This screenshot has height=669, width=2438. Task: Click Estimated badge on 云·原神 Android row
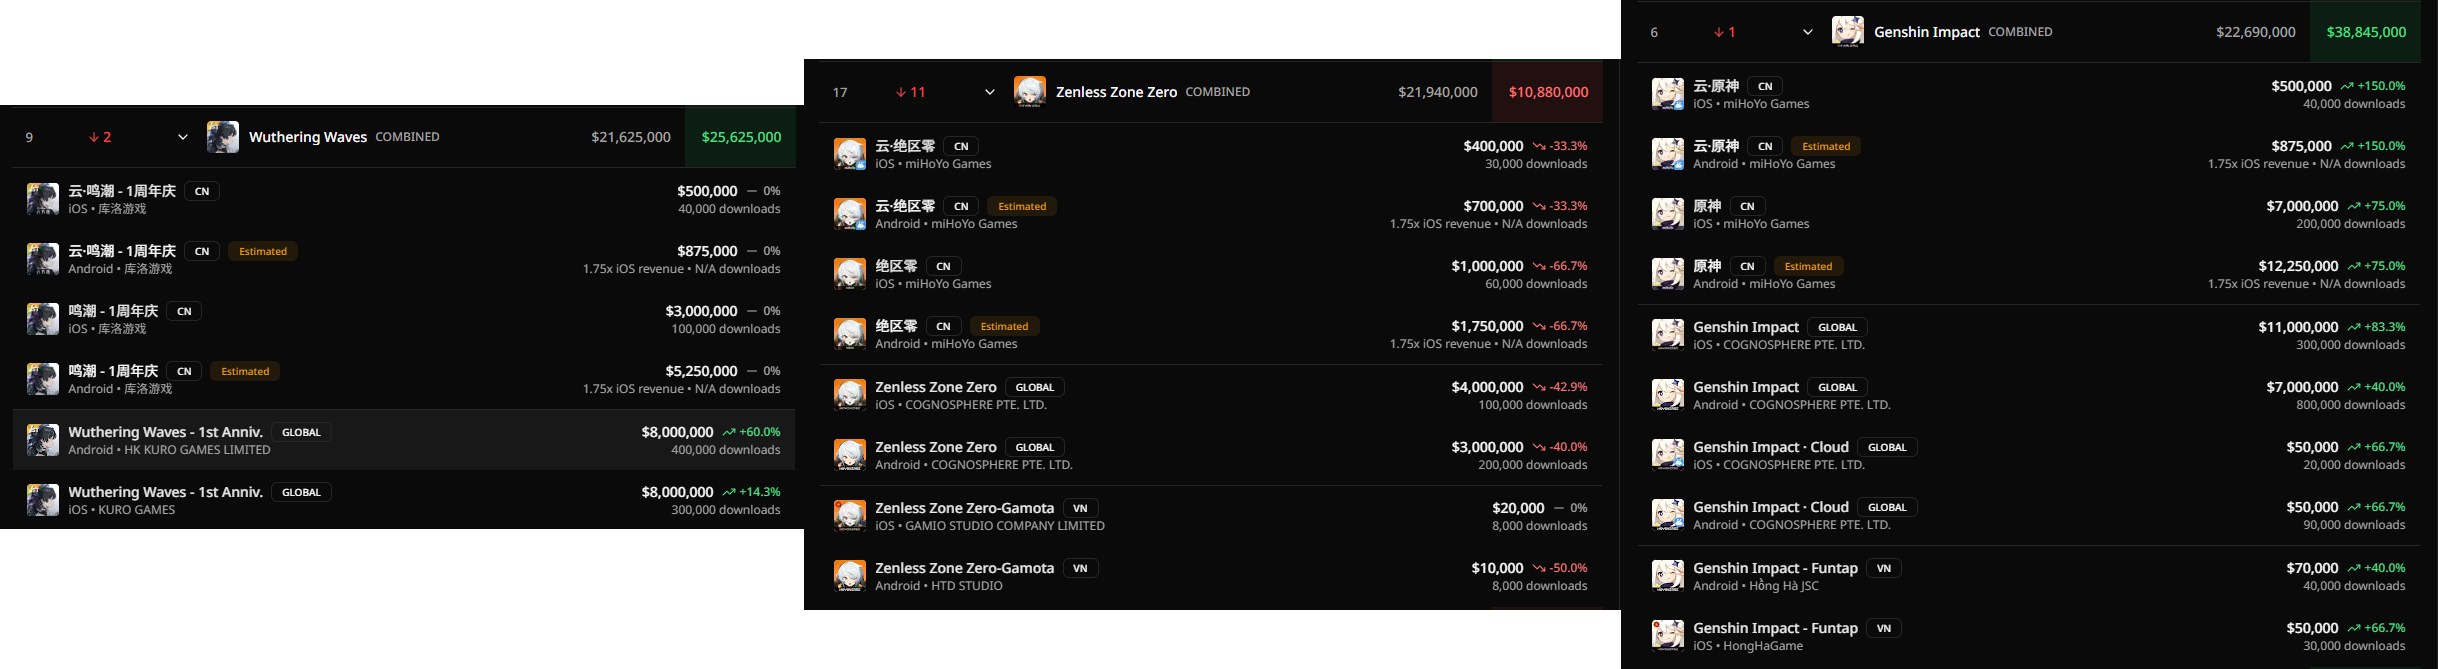tap(1826, 146)
